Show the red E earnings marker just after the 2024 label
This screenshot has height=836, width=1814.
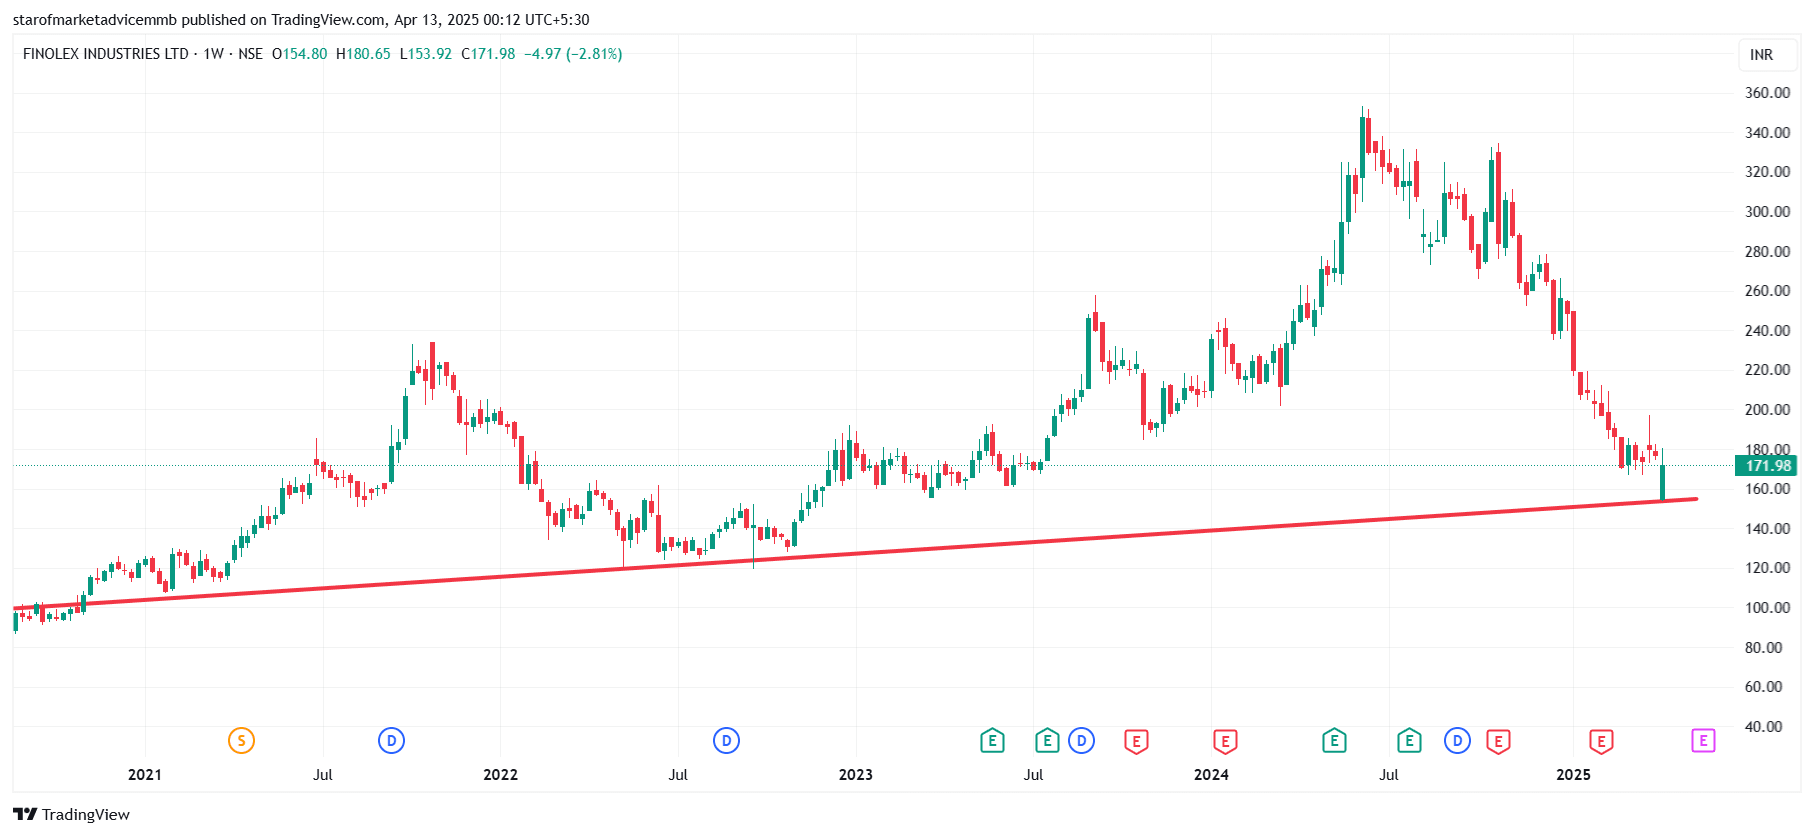point(1225,741)
